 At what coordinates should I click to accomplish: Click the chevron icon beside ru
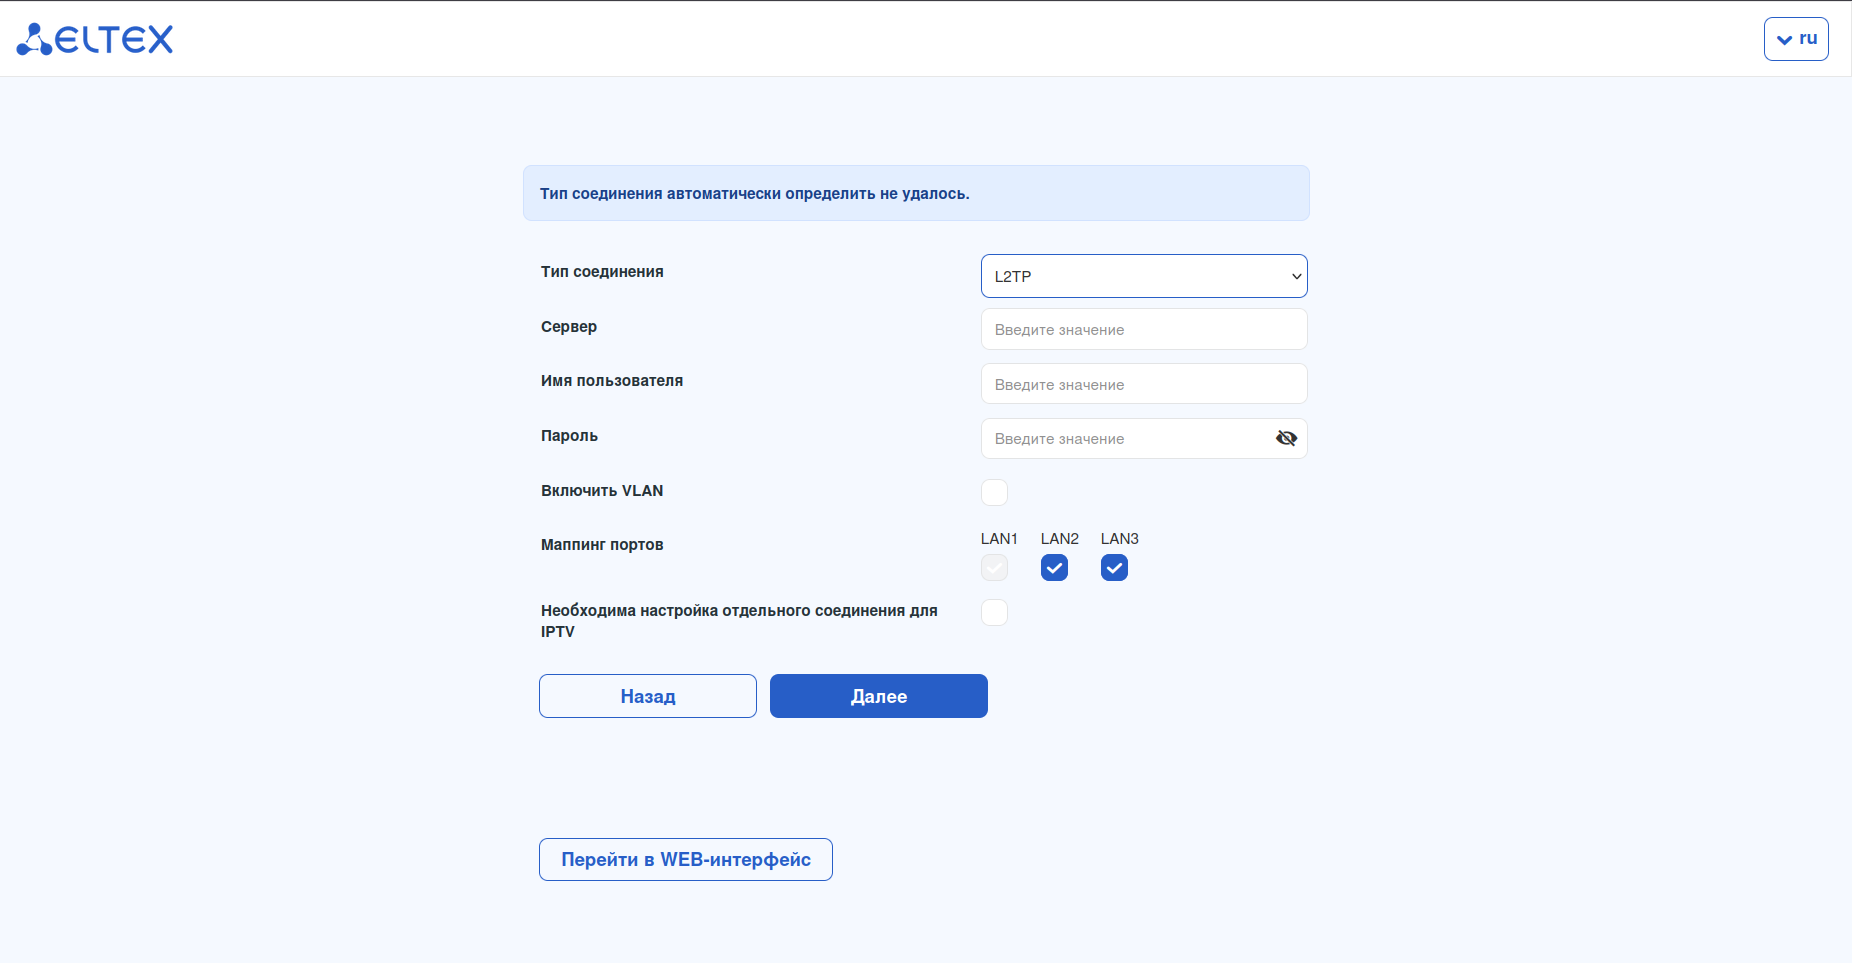pos(1784,40)
